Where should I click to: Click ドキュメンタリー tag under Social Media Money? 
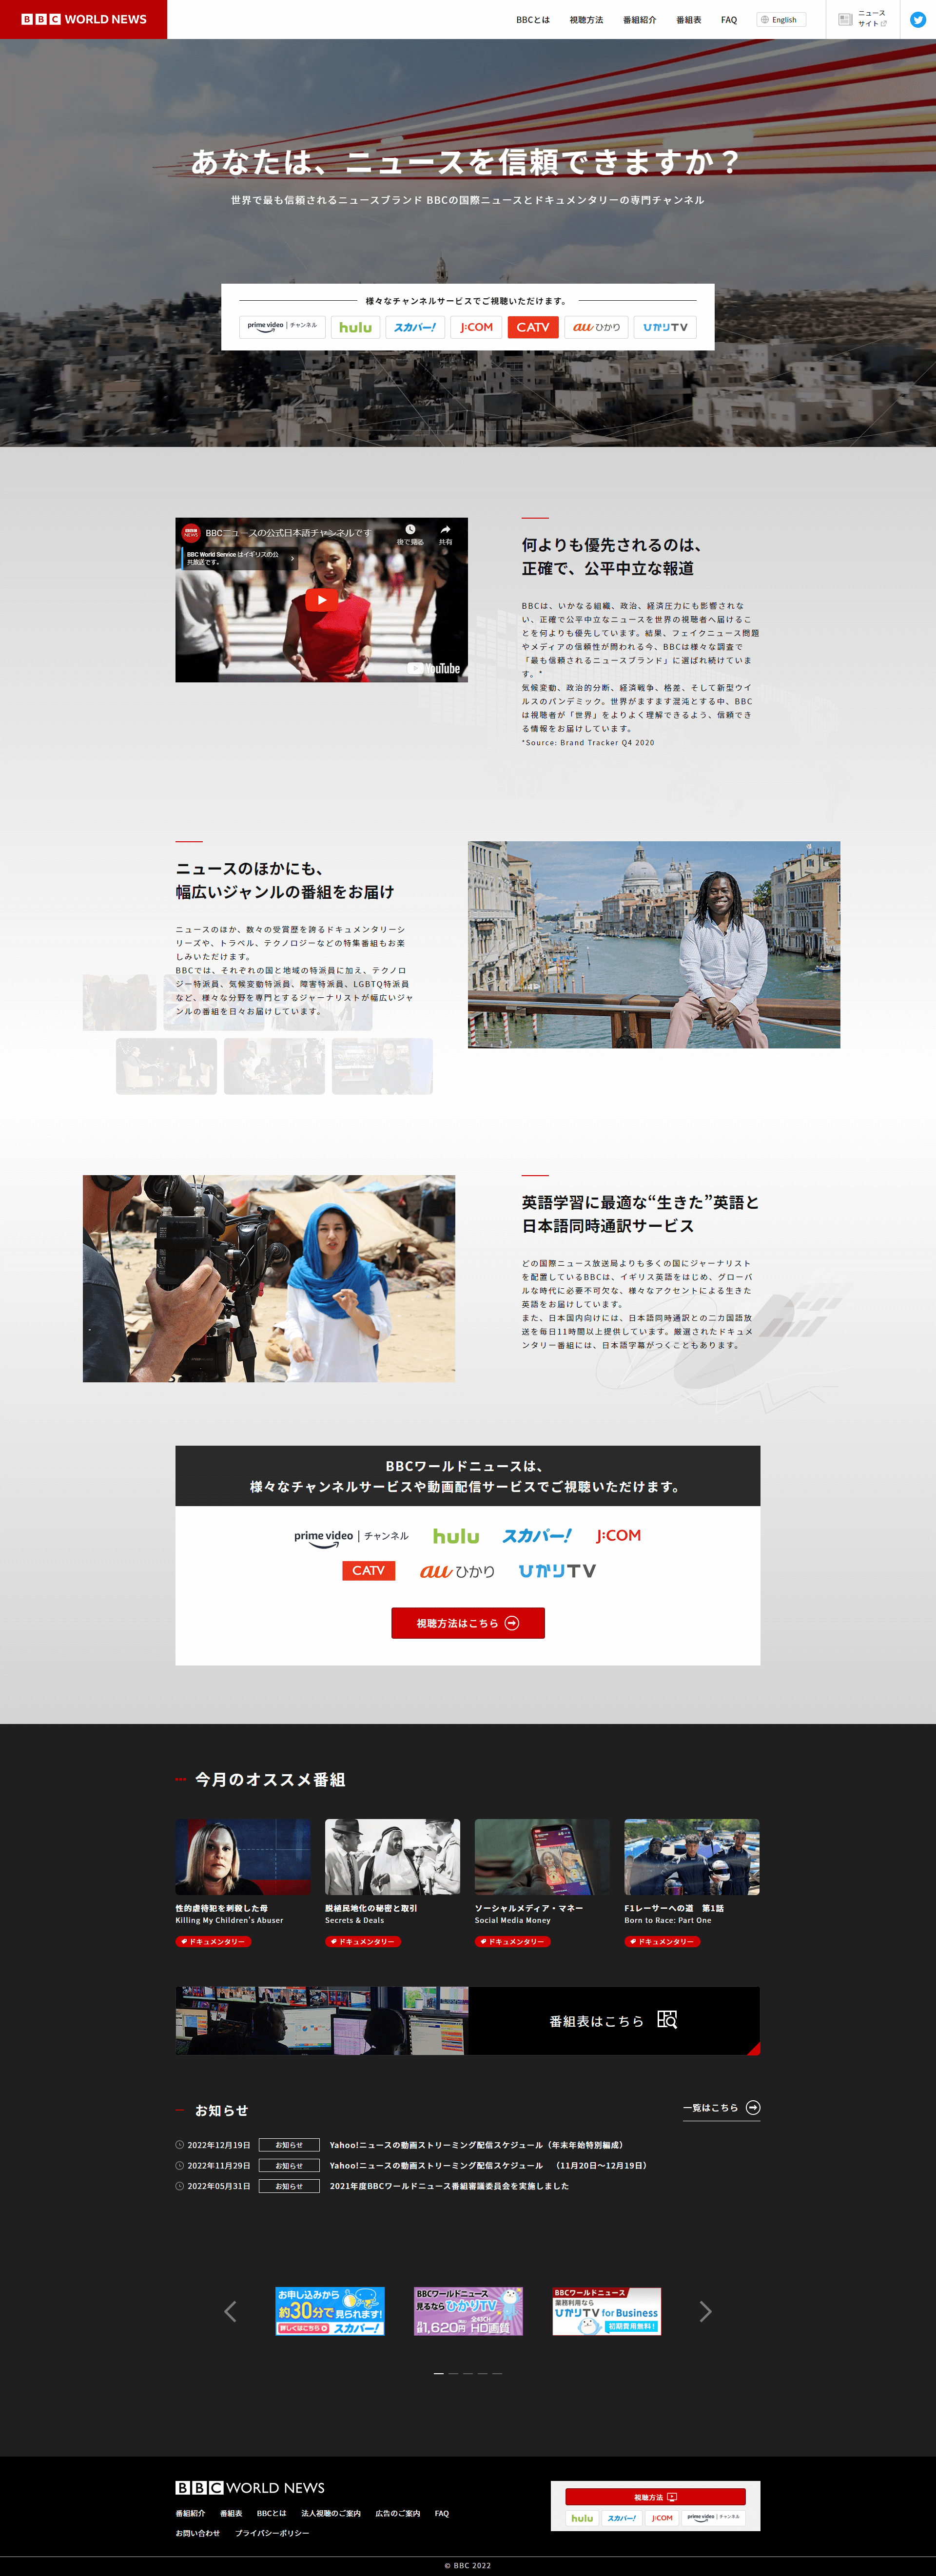513,1942
